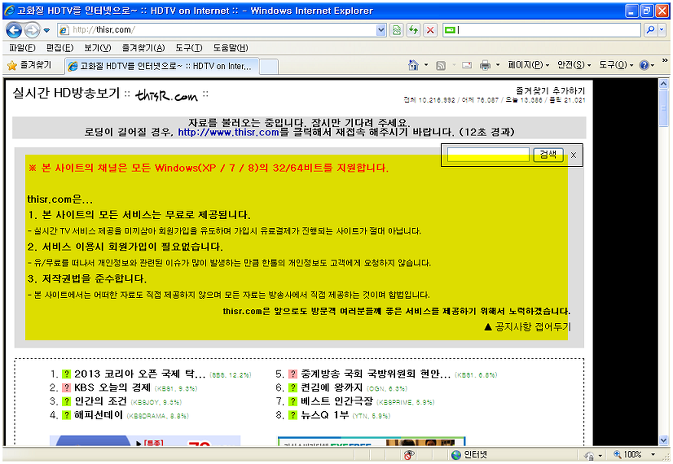Image resolution: width=673 pixels, height=464 pixels.
Task: Click the vertical scrollbar down arrow
Action: tap(664, 440)
